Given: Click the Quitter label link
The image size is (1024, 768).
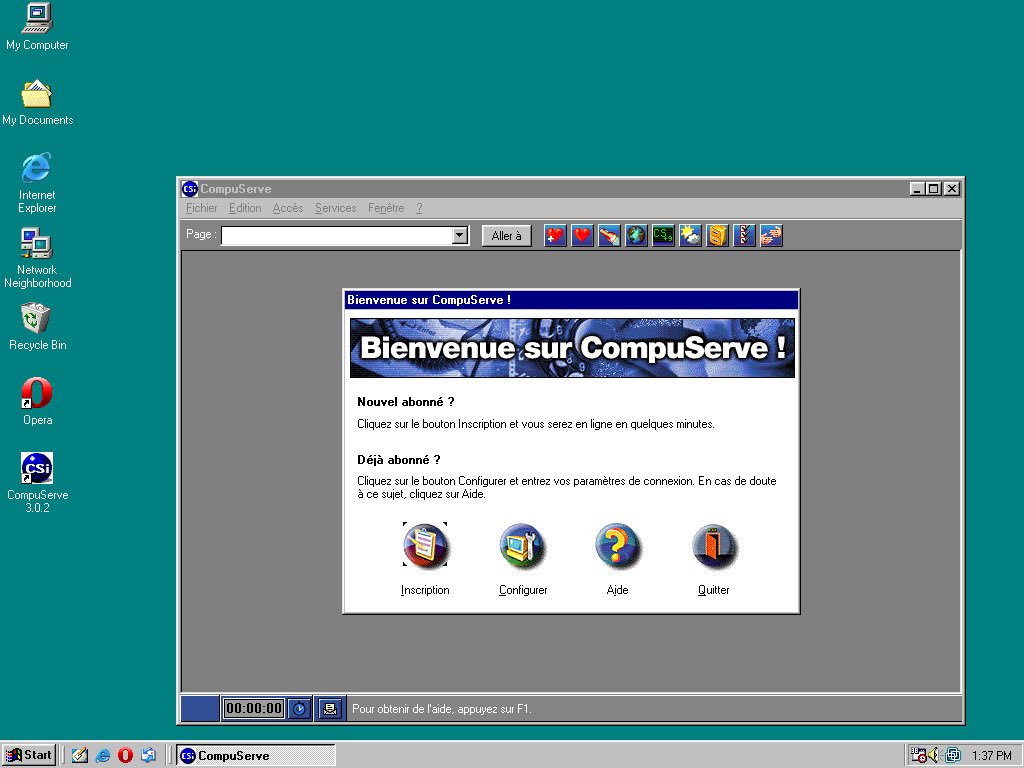Looking at the screenshot, I should click(x=714, y=590).
